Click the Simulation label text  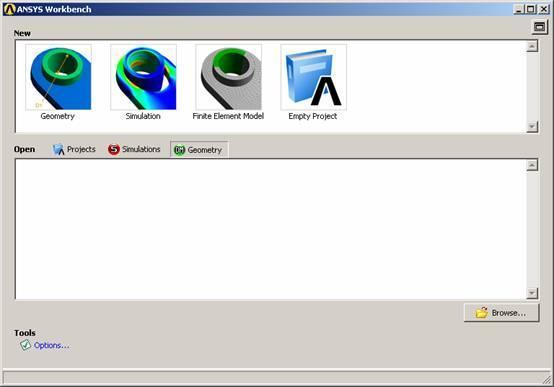click(143, 116)
